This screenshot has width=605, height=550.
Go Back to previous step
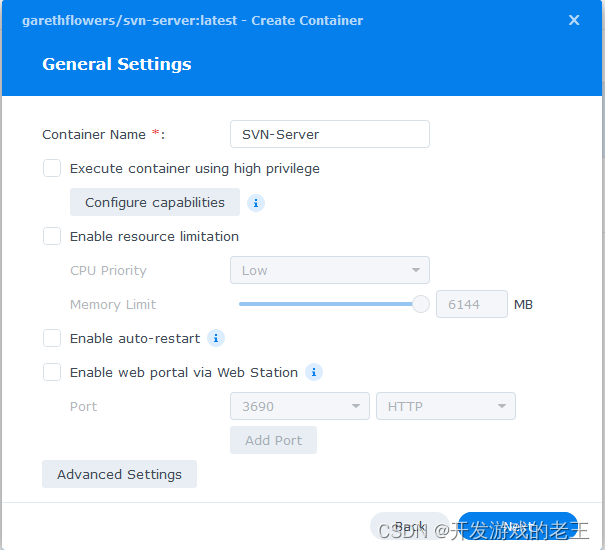[x=410, y=526]
